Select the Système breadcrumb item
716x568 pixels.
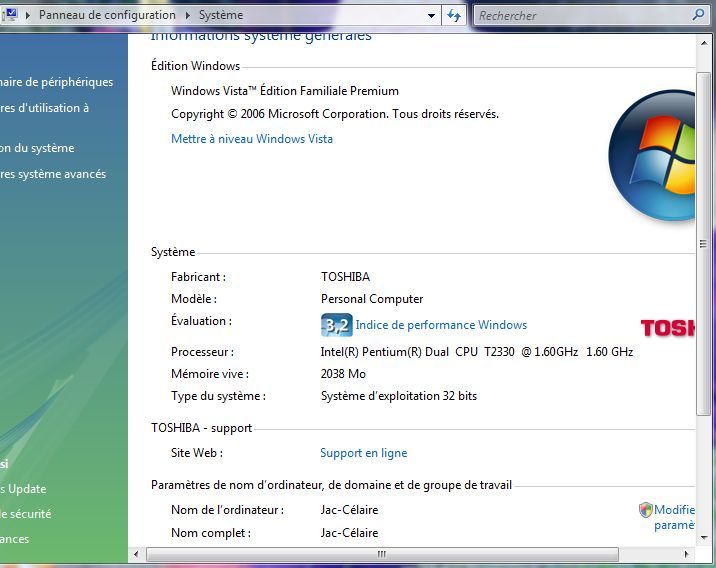click(220, 16)
